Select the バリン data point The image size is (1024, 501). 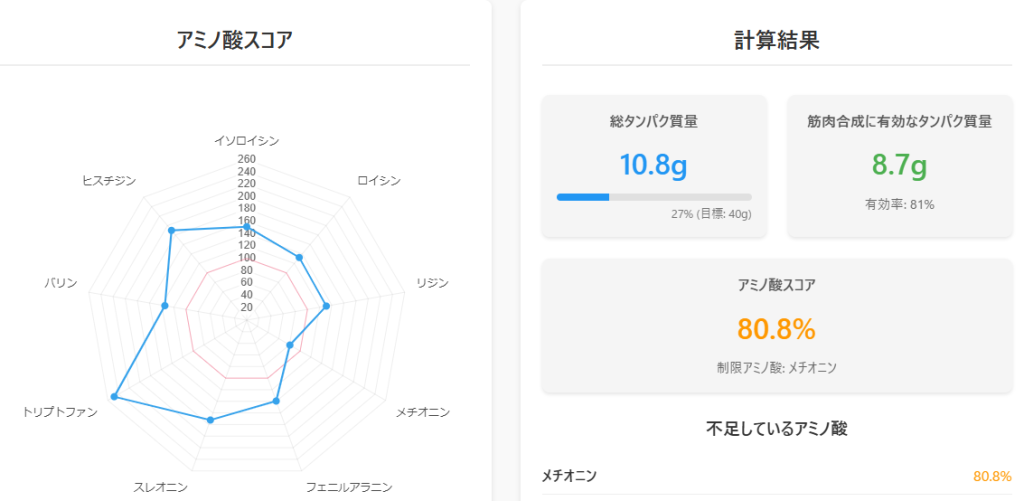(165, 306)
